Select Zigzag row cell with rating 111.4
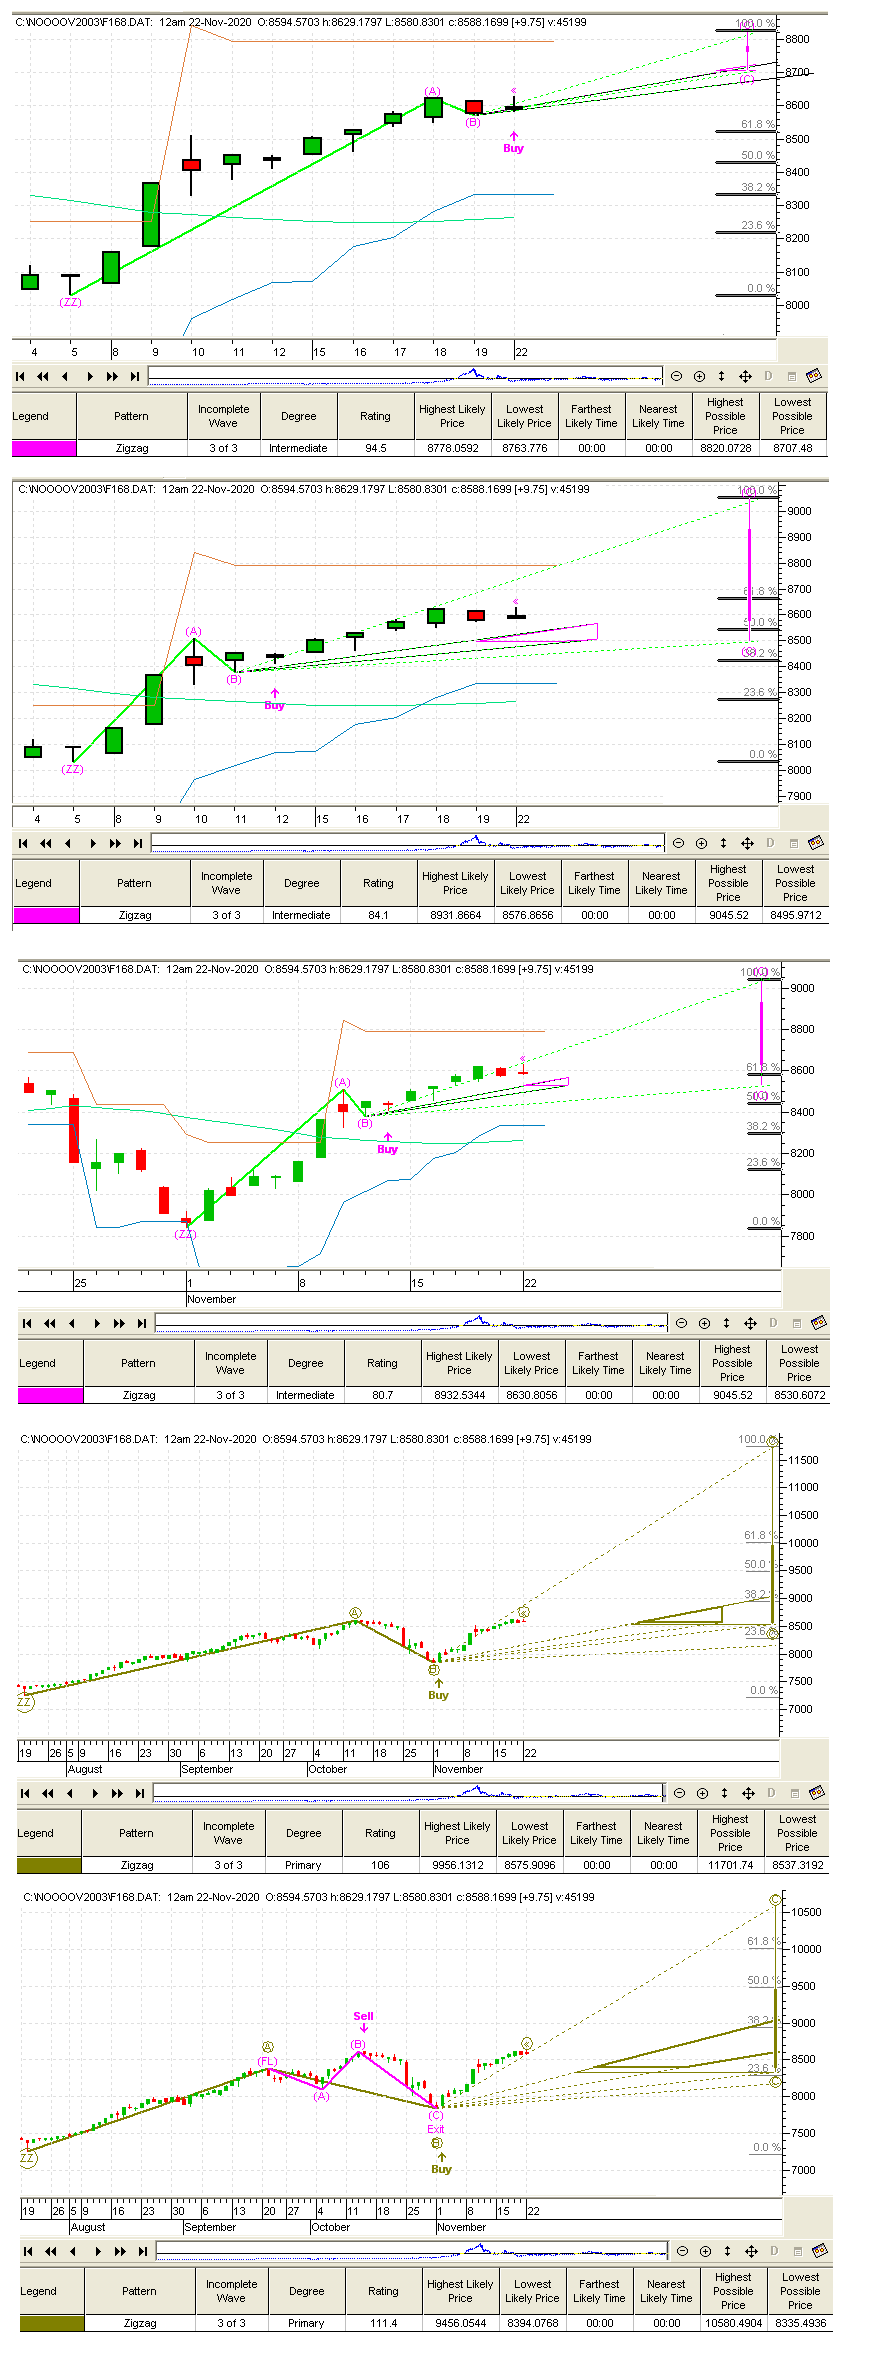 (x=140, y=2323)
